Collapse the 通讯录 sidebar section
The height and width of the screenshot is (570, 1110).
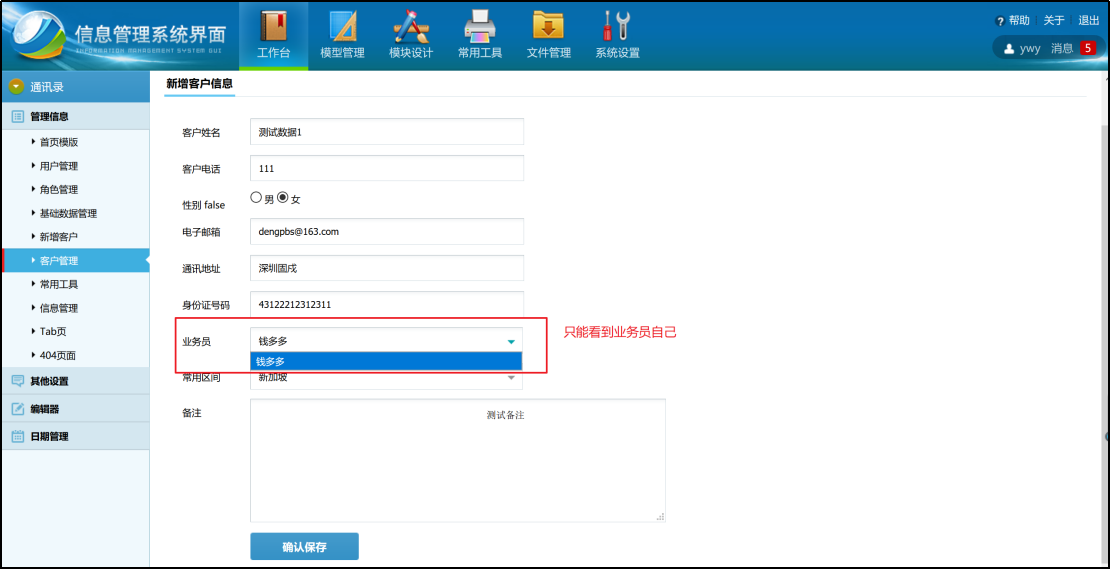(x=75, y=87)
